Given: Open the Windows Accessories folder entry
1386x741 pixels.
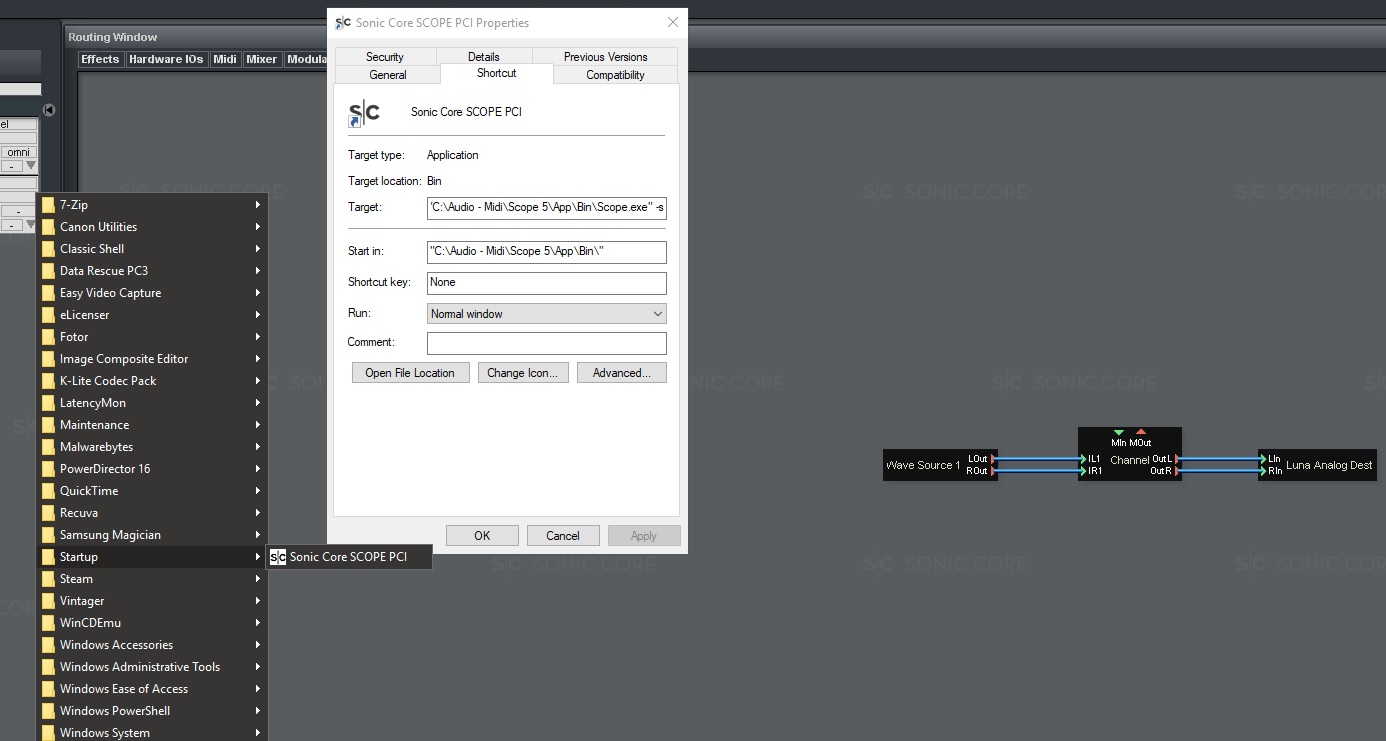Looking at the screenshot, I should [151, 645].
